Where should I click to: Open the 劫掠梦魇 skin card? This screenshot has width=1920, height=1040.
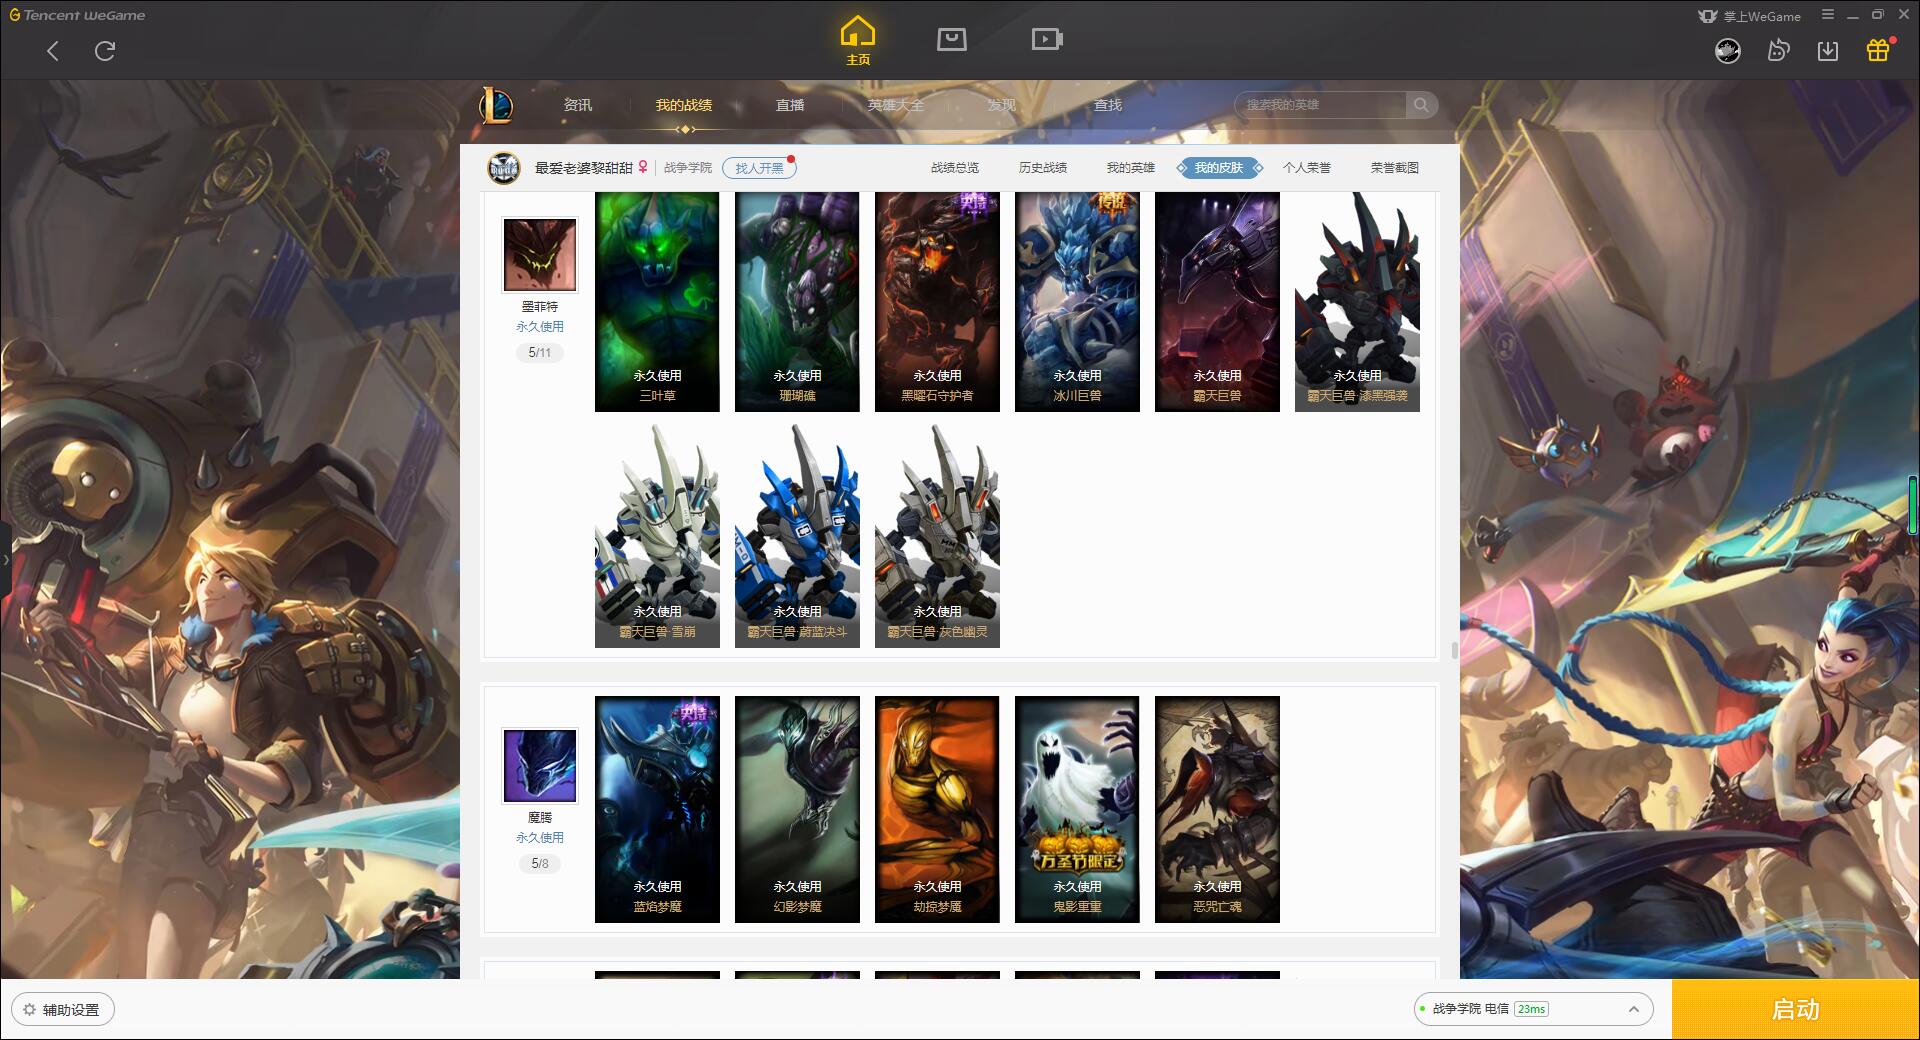(937, 809)
